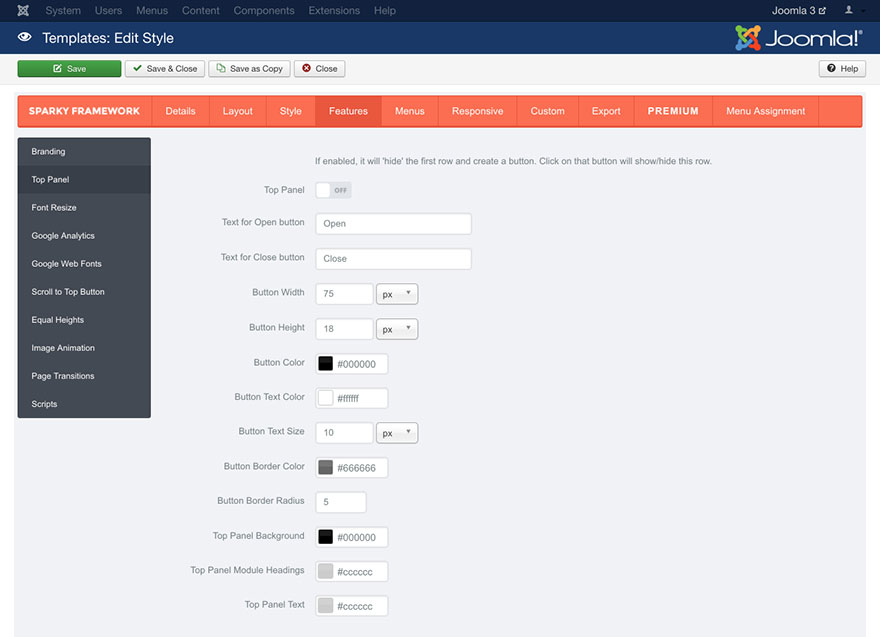Open the Button Height unit dropdown
Viewport: 880px width, 637px height.
point(397,329)
